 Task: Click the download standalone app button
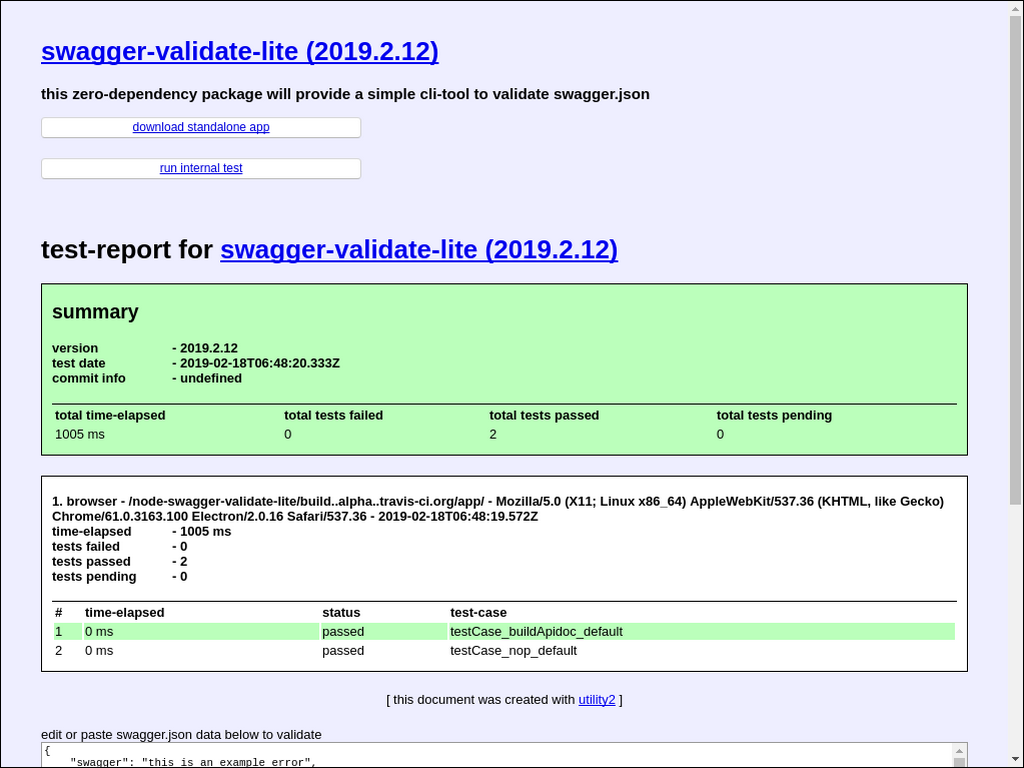(x=200, y=127)
